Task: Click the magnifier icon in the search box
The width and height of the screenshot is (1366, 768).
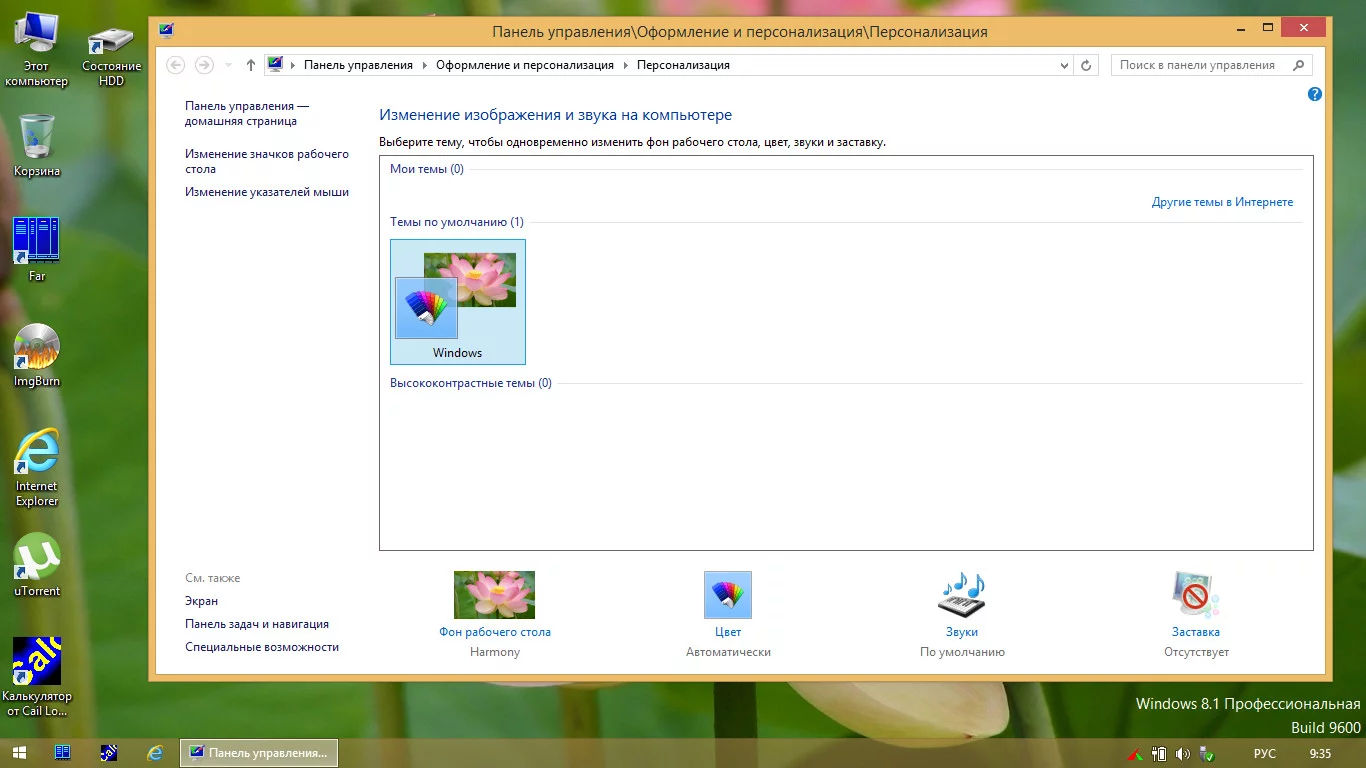Action: 1299,65
